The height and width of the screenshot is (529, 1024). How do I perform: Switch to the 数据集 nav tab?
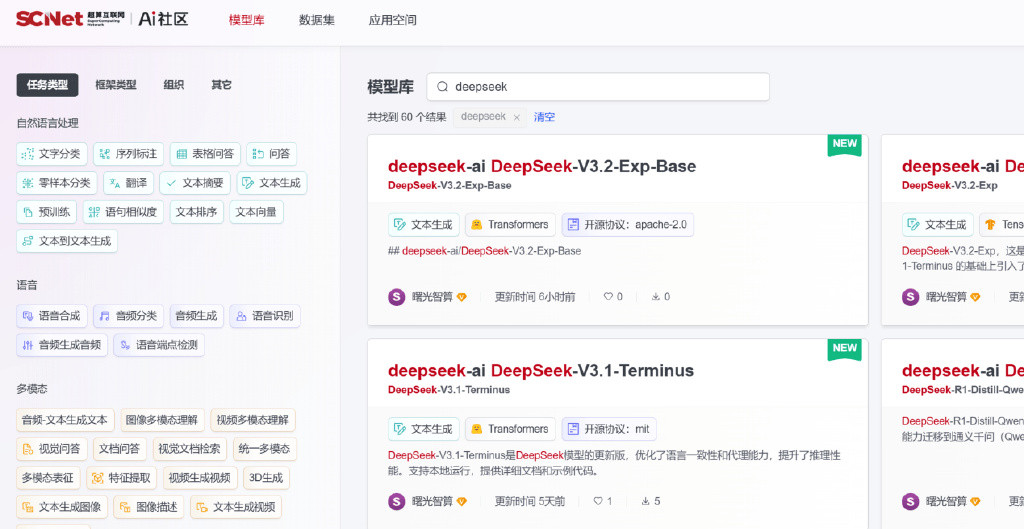[317, 20]
